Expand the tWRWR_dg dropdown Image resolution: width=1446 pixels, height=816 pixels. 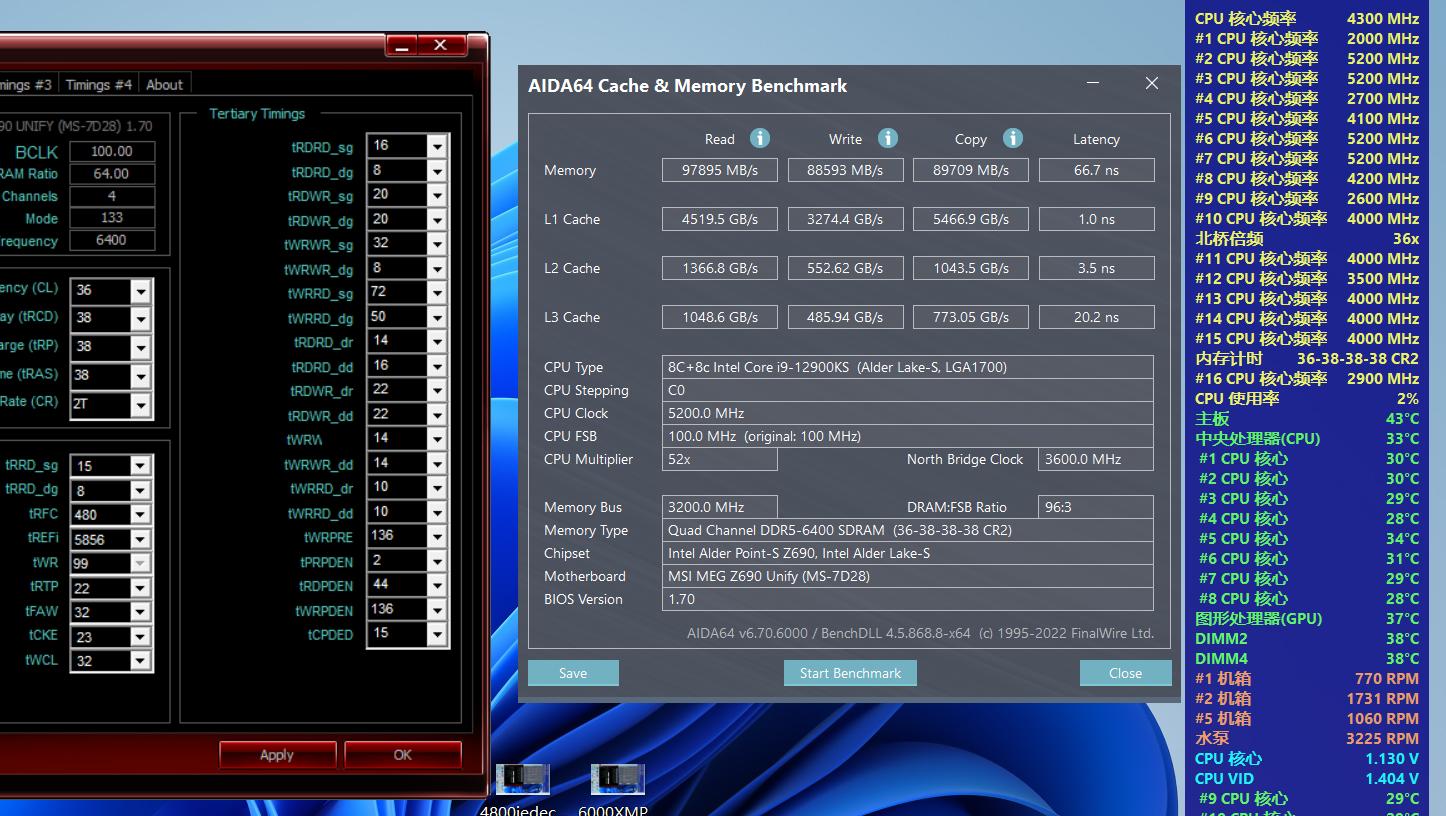[x=436, y=269]
